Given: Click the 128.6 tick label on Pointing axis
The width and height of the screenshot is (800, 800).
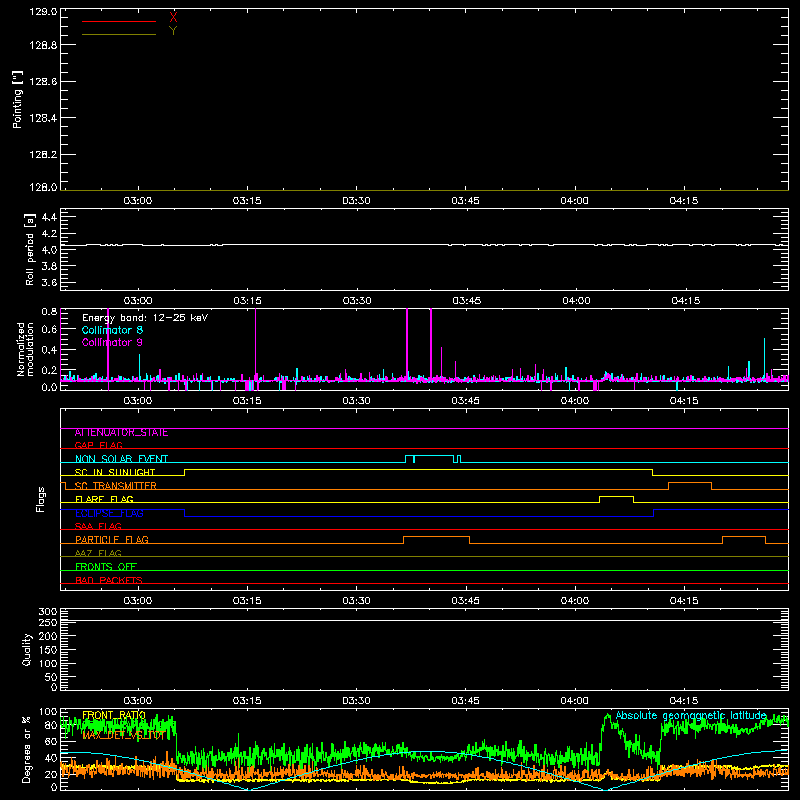Looking at the screenshot, I should pyautogui.click(x=43, y=81).
